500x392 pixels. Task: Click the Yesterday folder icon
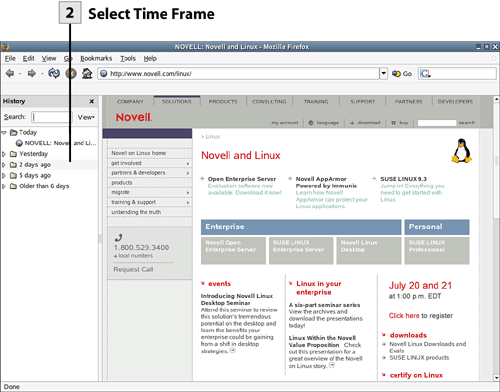point(13,154)
